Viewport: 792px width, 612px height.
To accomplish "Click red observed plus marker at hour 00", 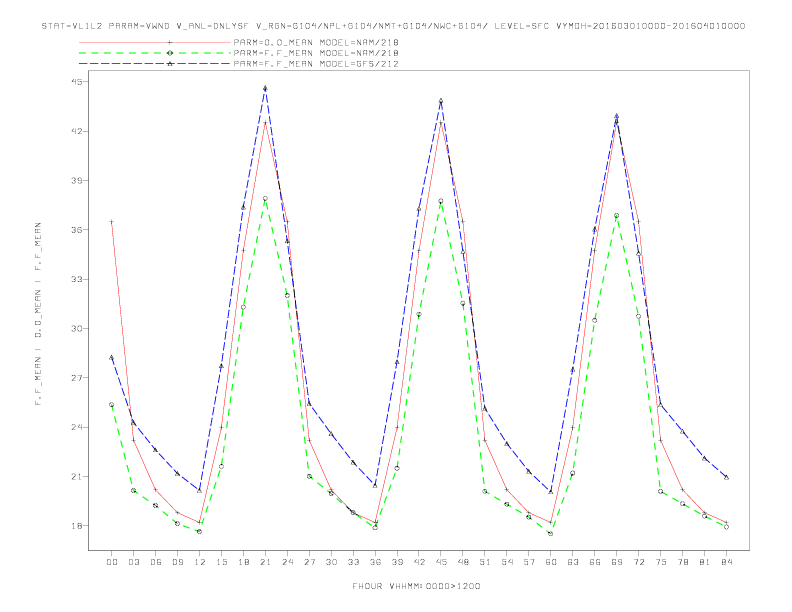I will click(x=112, y=222).
